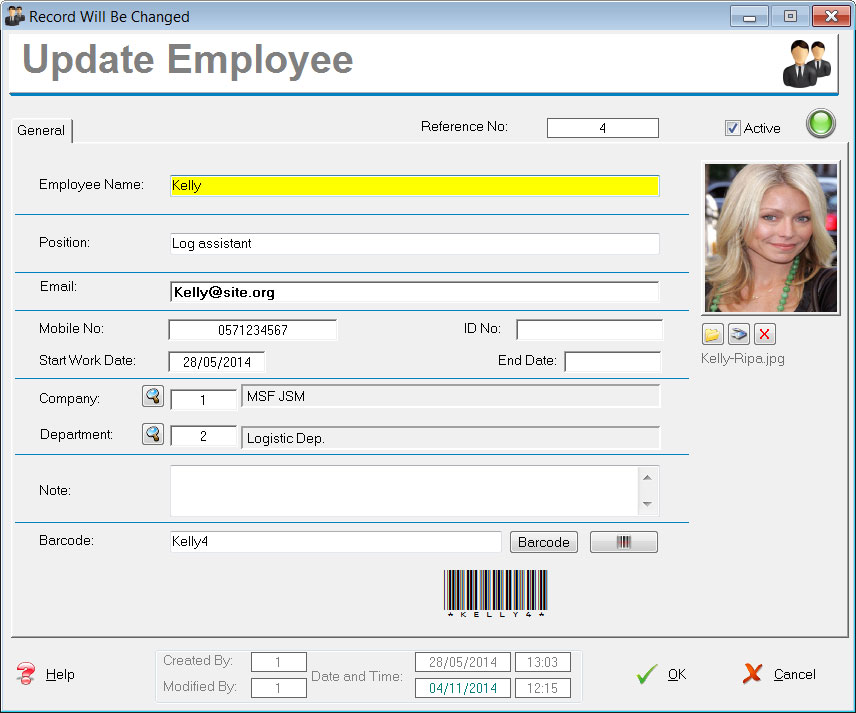
Task: Click the Company lookup magnifier icon
Action: pos(153,397)
